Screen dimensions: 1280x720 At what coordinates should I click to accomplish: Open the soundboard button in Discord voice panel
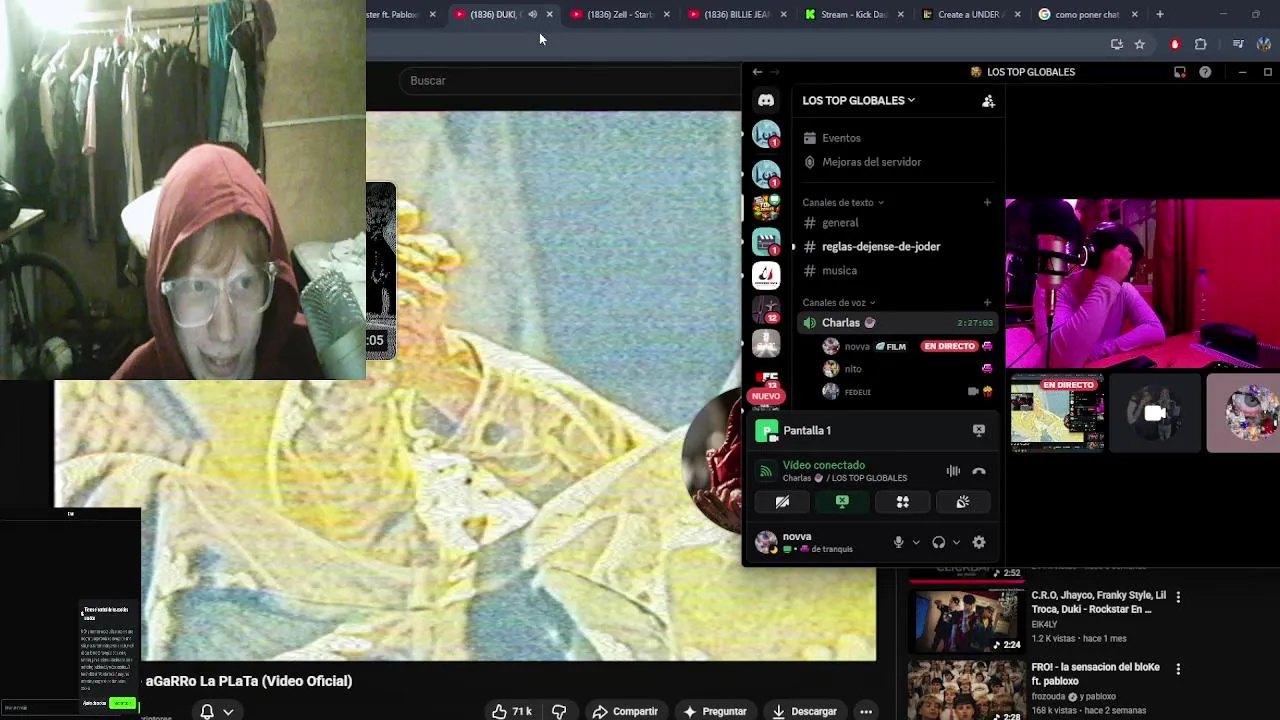(962, 502)
